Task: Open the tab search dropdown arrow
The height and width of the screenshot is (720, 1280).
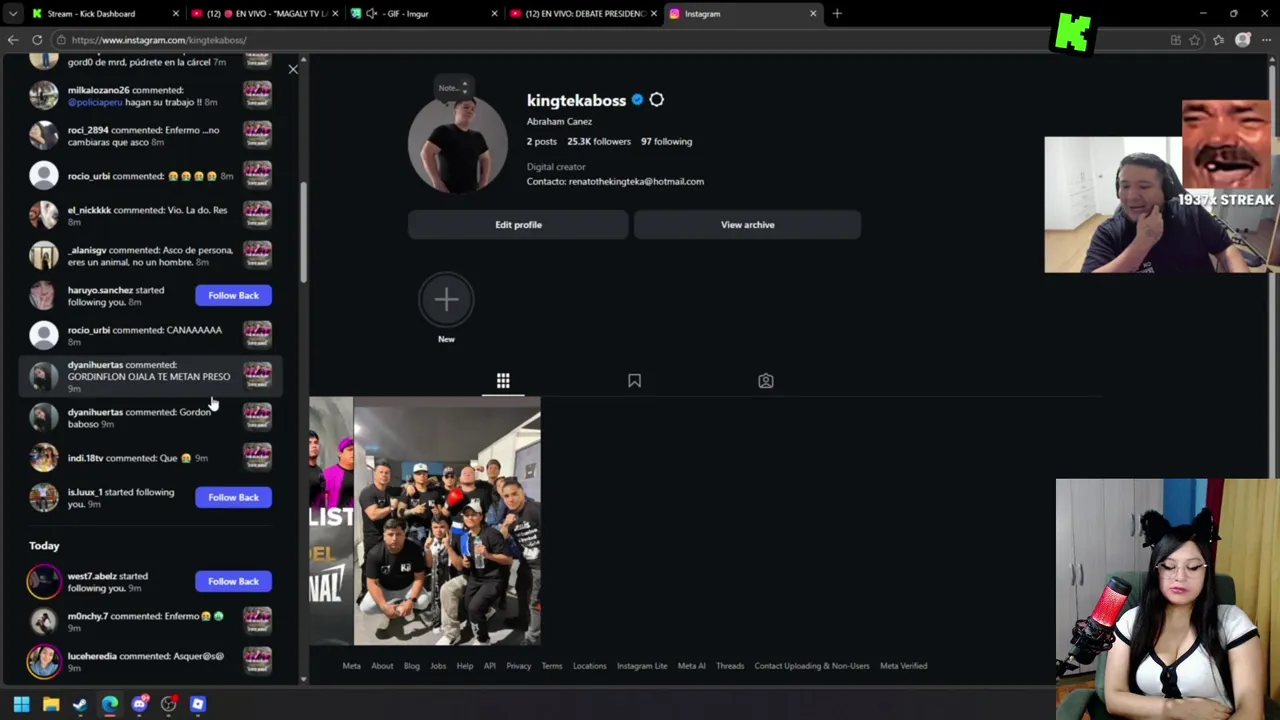Action: click(12, 14)
